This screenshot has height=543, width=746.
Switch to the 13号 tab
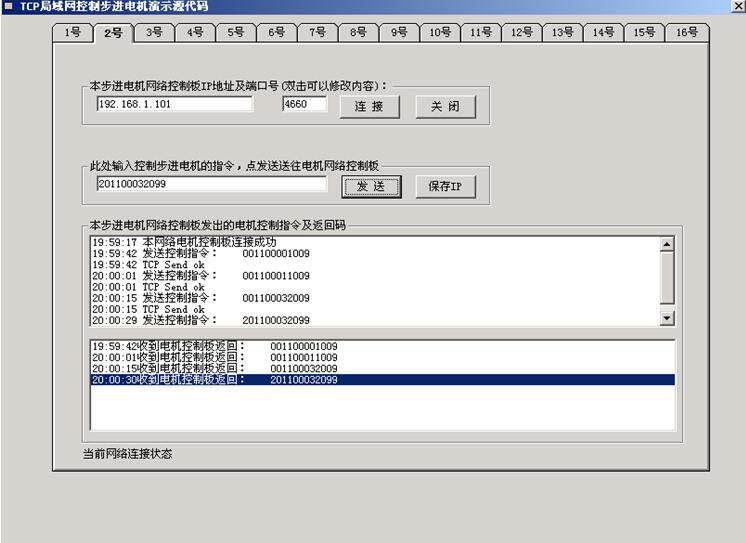[x=562, y=33]
